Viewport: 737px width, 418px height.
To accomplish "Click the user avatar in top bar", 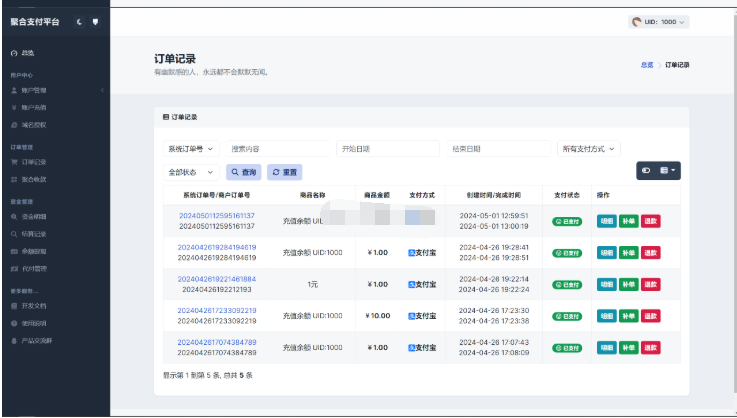I will click(636, 22).
